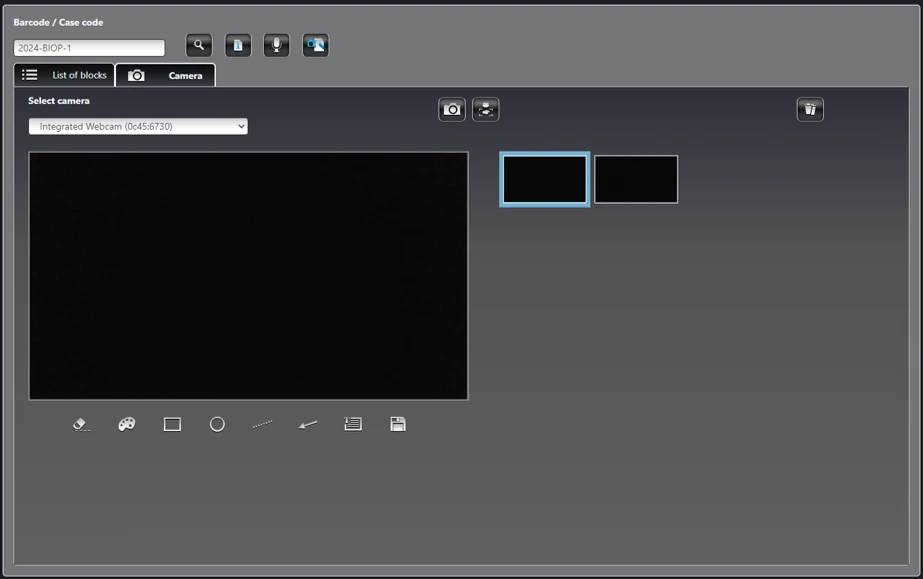Delete selected image with trash button
The height and width of the screenshot is (579, 923).
(x=810, y=109)
